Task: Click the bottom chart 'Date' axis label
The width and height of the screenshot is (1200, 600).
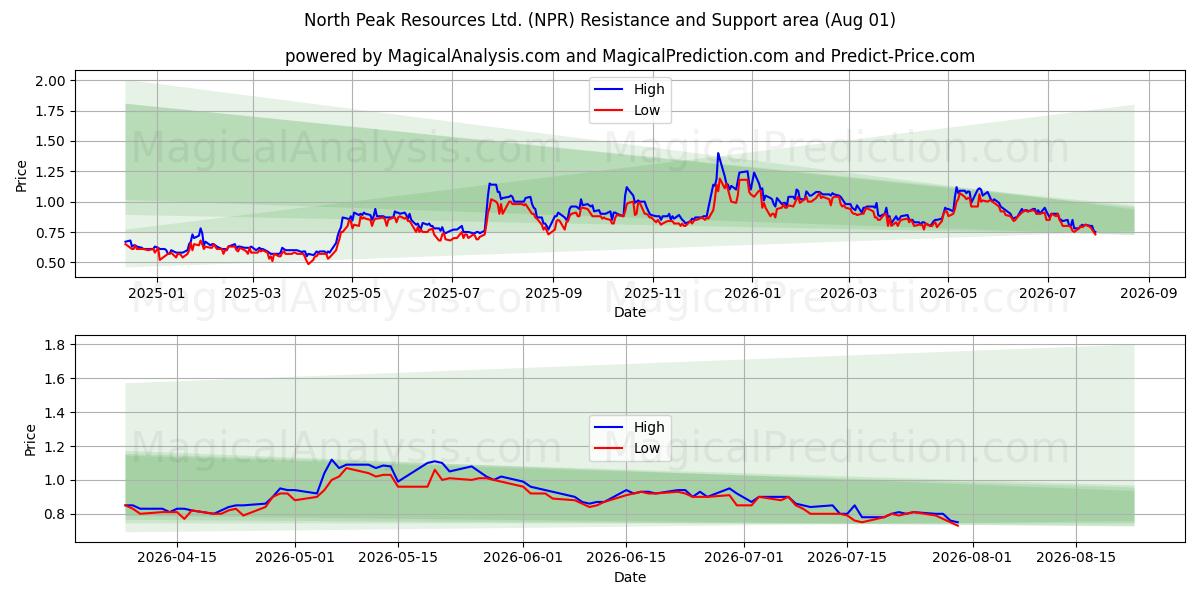Action: (x=630, y=577)
